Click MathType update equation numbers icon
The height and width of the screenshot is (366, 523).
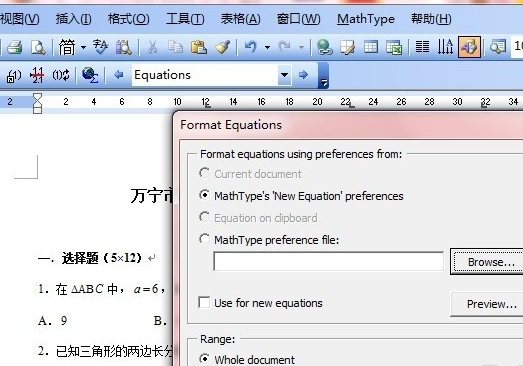point(61,75)
